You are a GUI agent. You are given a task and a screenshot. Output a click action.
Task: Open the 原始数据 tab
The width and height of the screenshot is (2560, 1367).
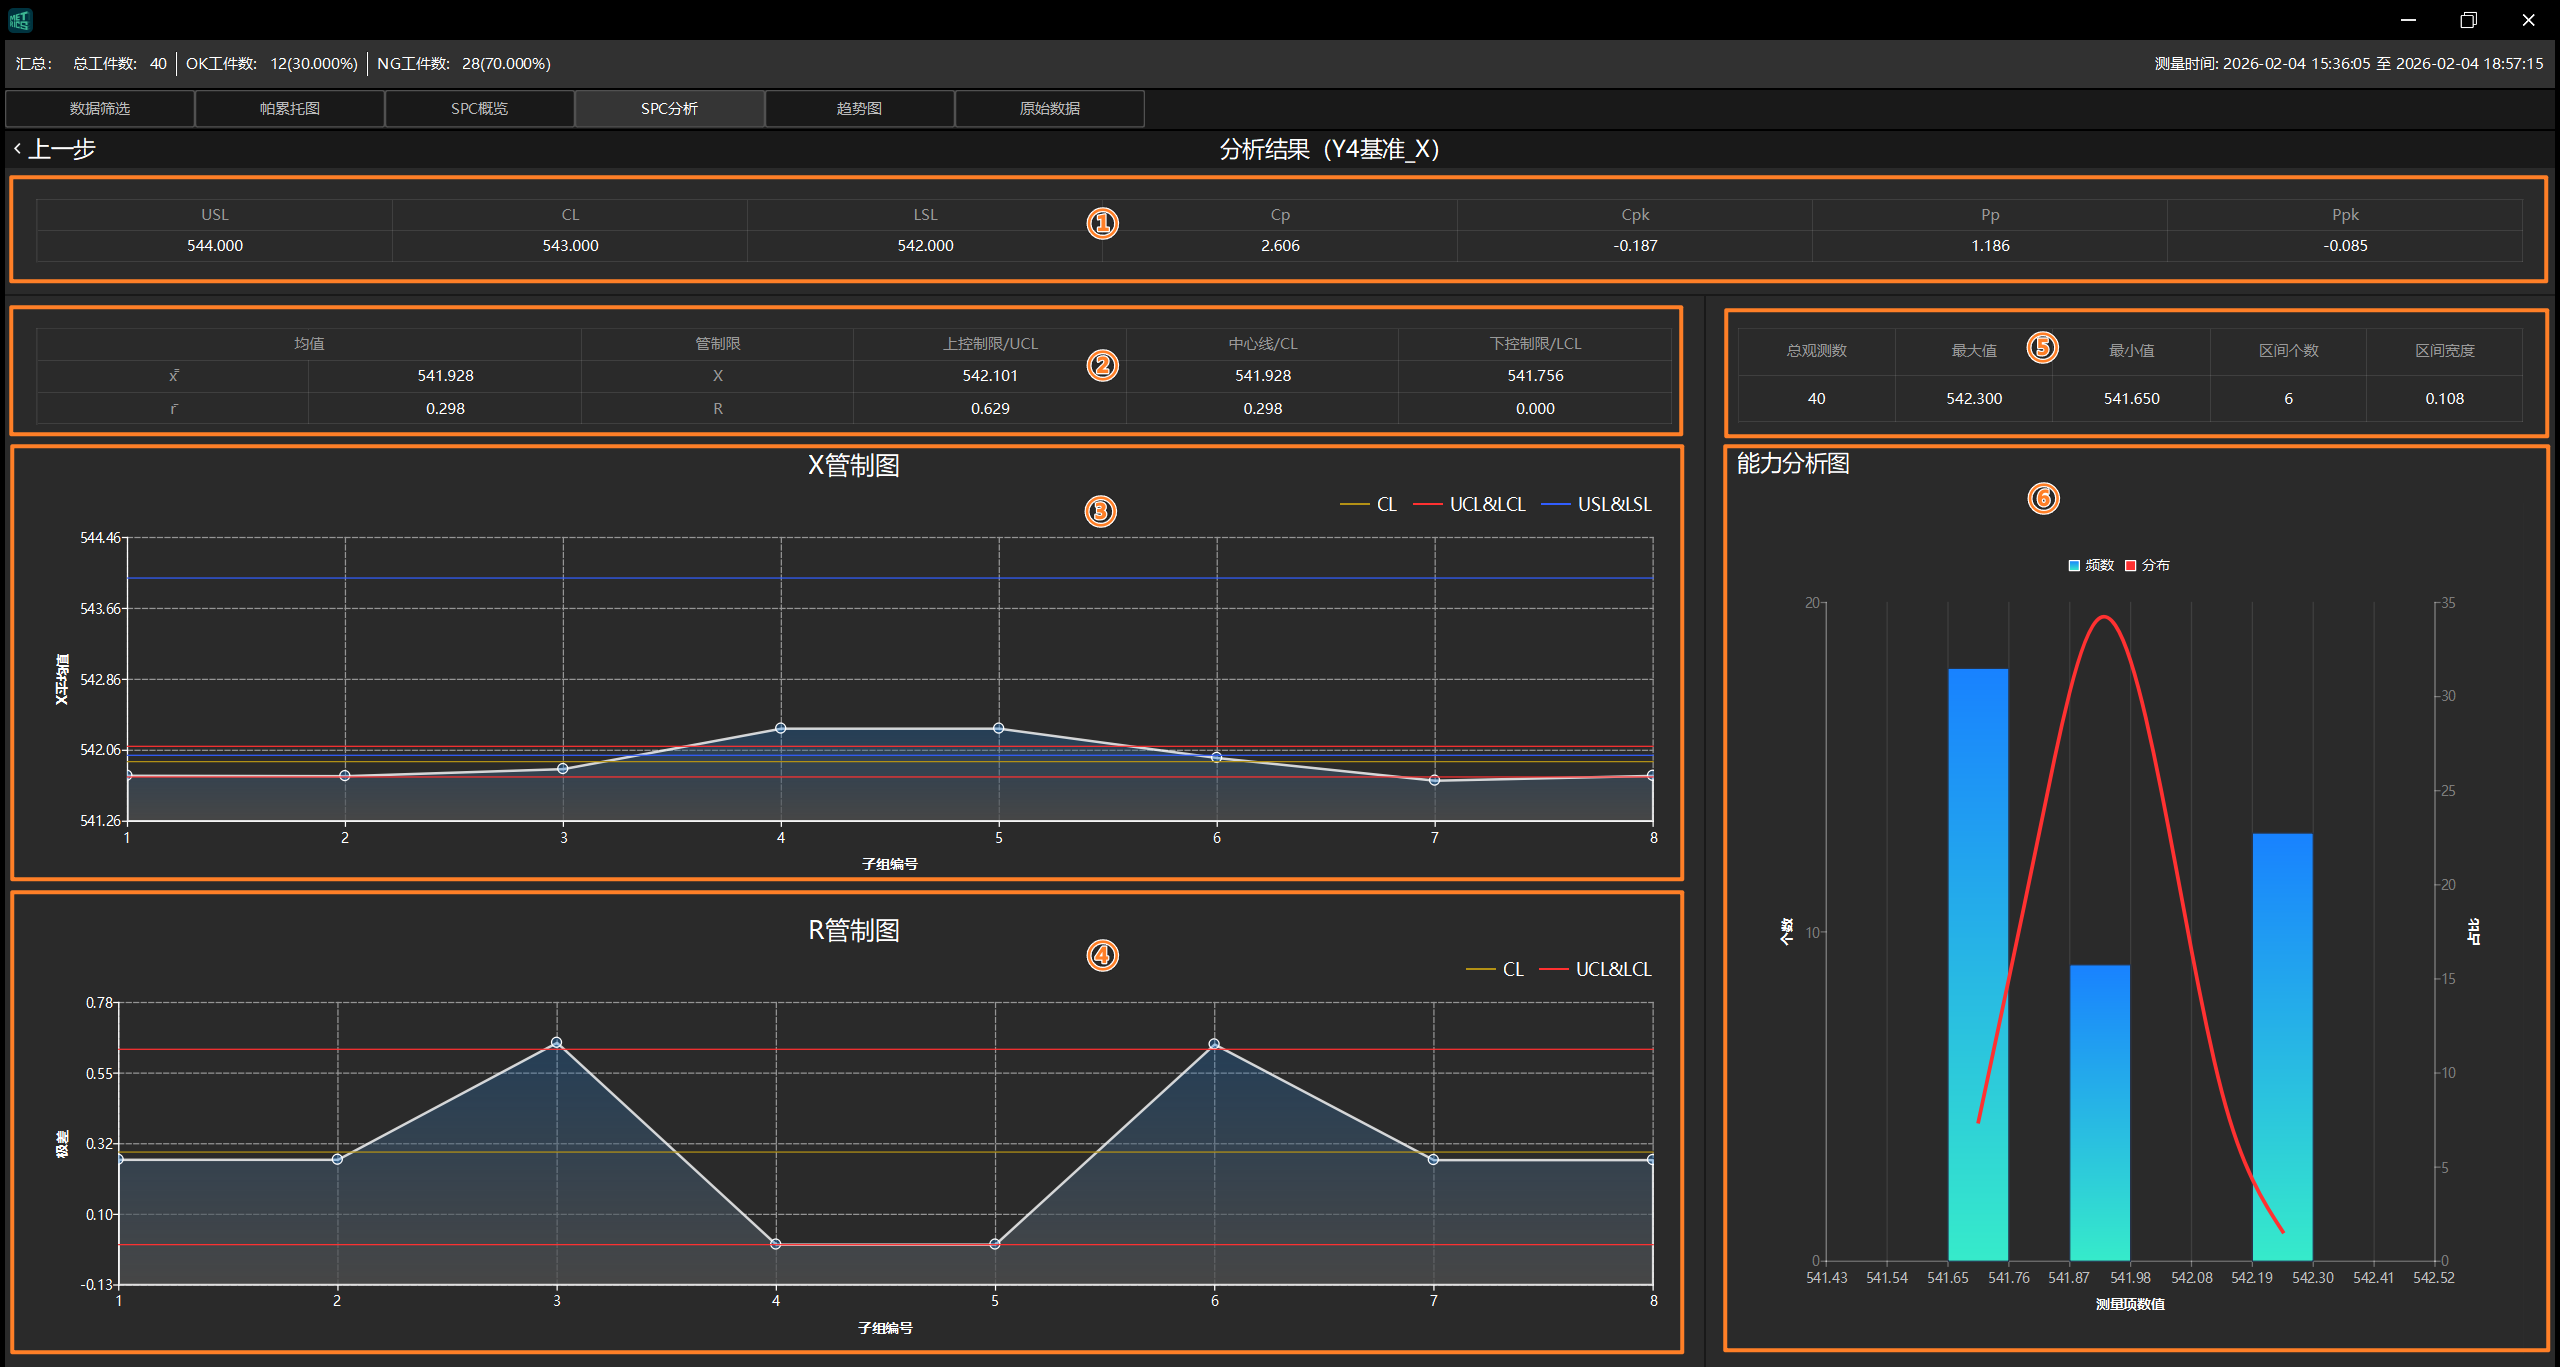pos(1050,108)
